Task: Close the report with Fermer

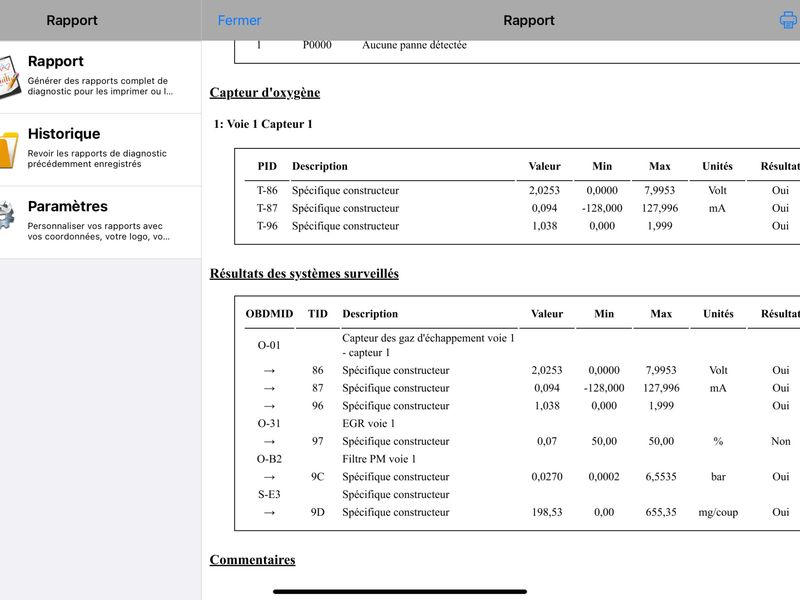Action: (x=239, y=20)
